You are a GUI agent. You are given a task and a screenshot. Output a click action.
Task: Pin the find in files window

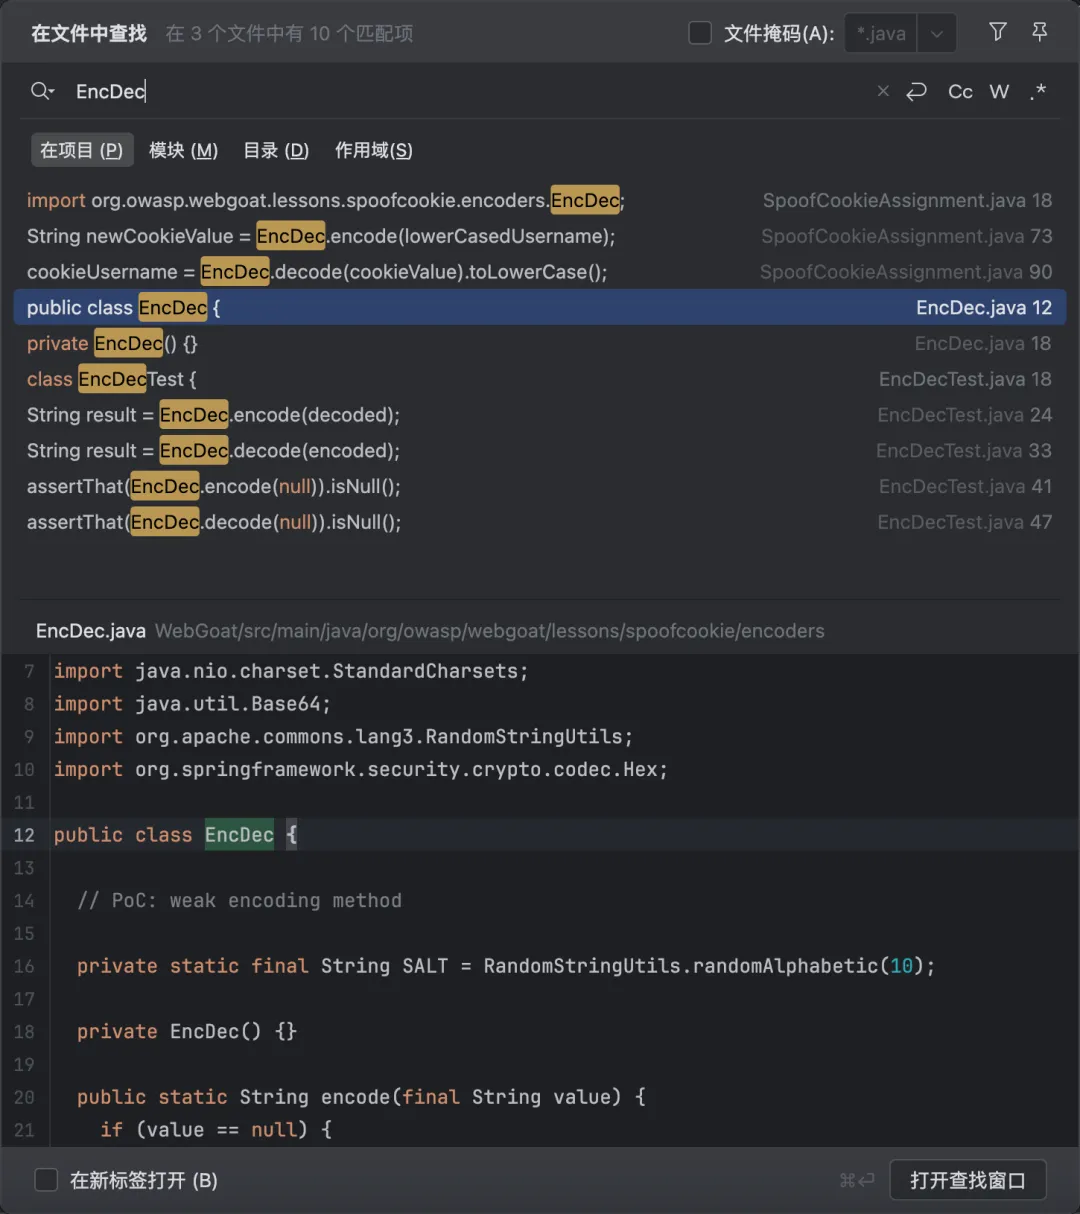1040,32
